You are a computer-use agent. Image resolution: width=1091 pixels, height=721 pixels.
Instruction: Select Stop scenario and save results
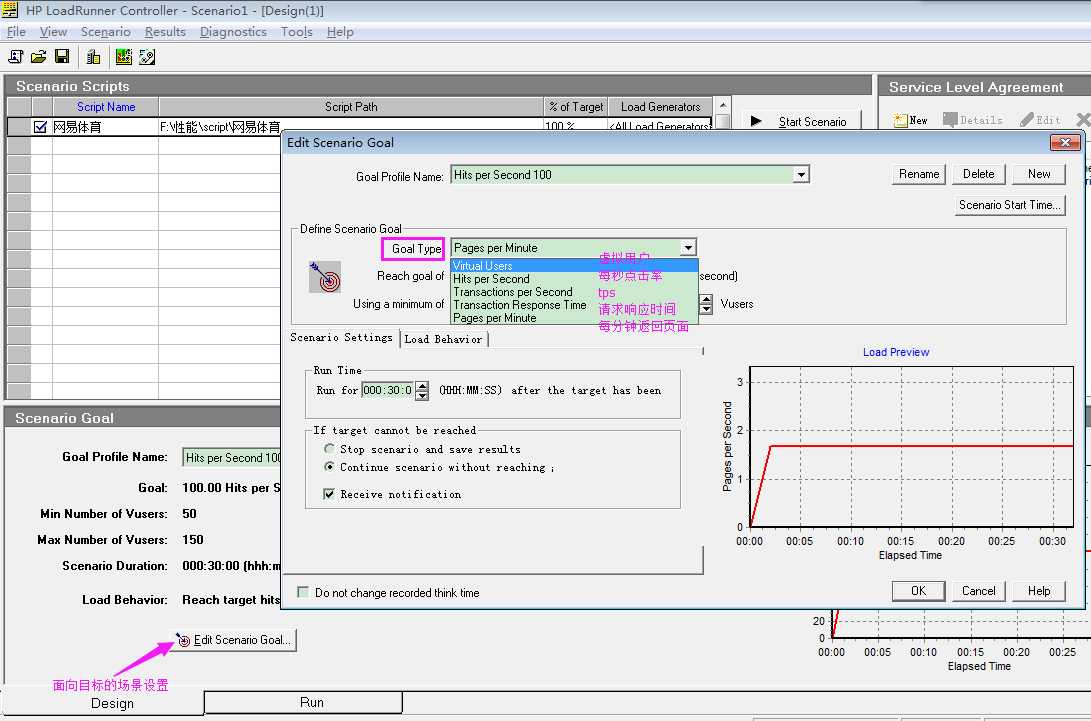329,449
